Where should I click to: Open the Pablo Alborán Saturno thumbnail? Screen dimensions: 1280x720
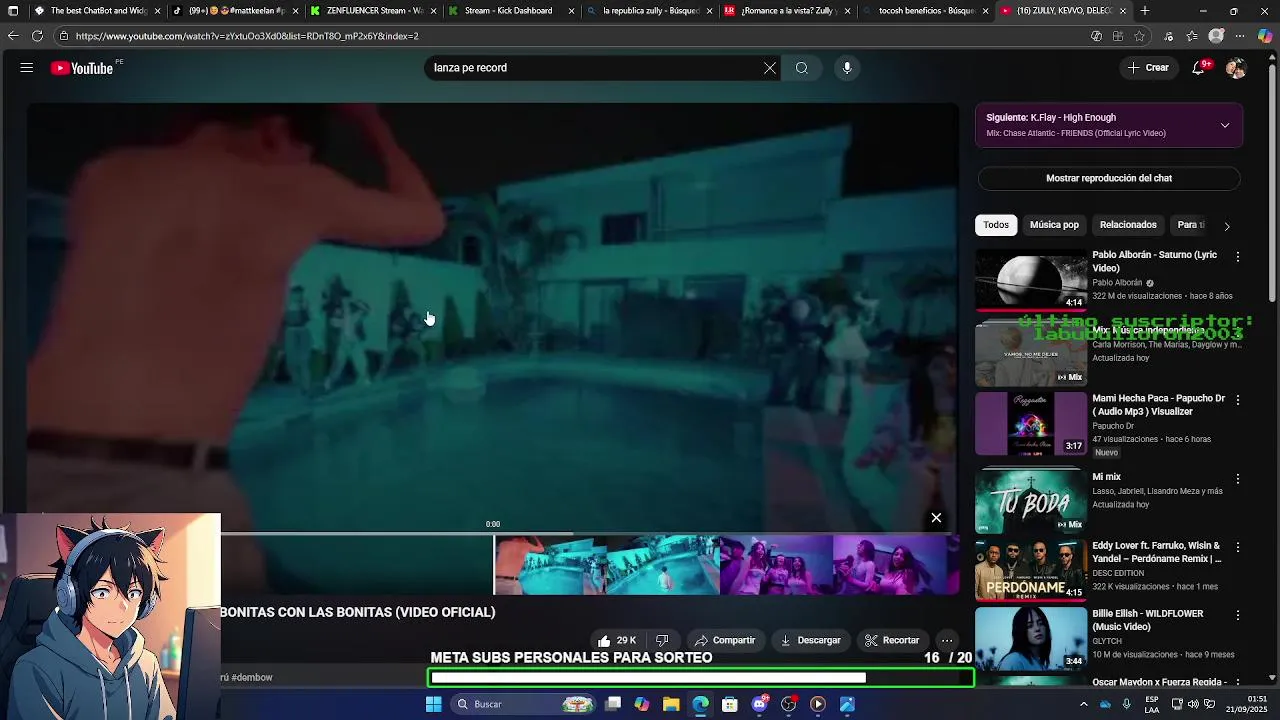[1031, 279]
